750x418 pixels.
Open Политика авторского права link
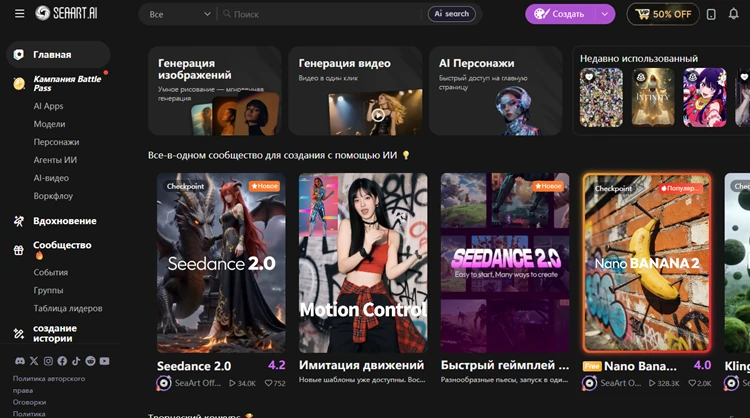point(49,385)
